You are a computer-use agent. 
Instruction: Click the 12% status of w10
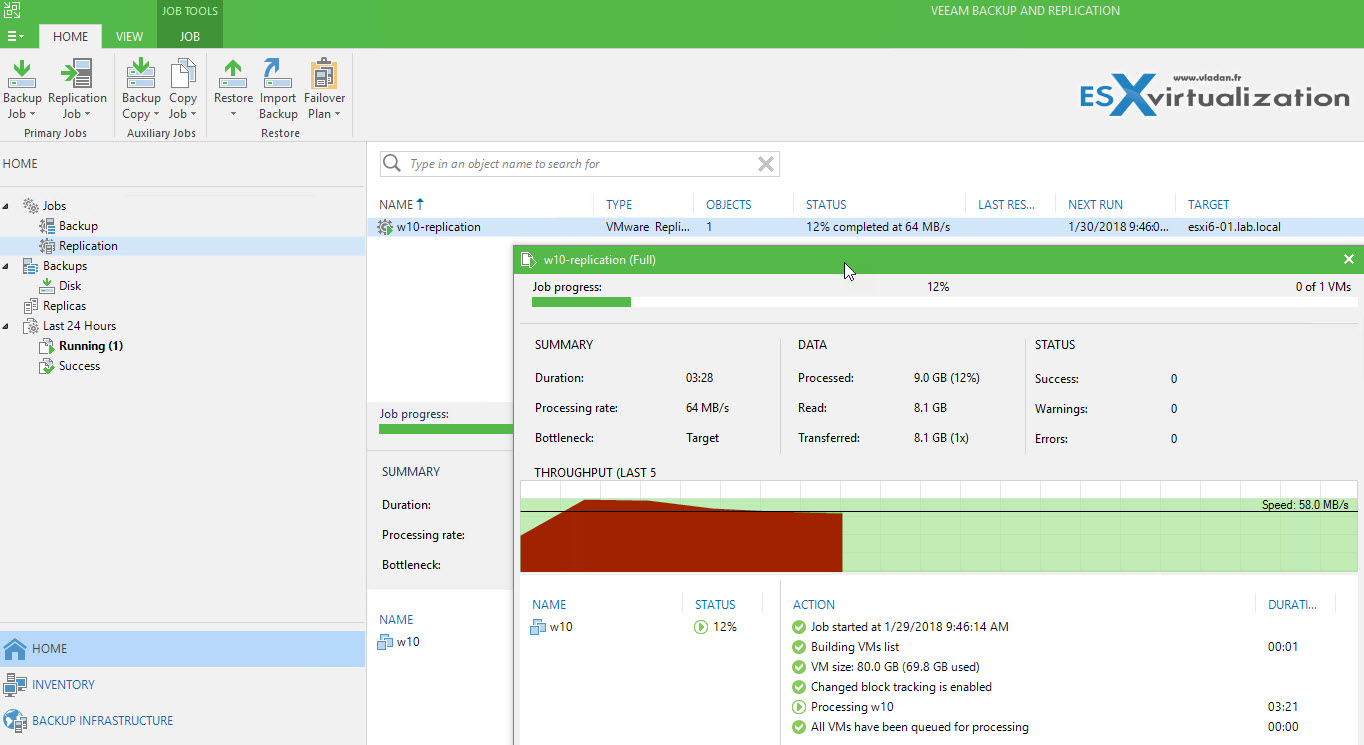716,627
